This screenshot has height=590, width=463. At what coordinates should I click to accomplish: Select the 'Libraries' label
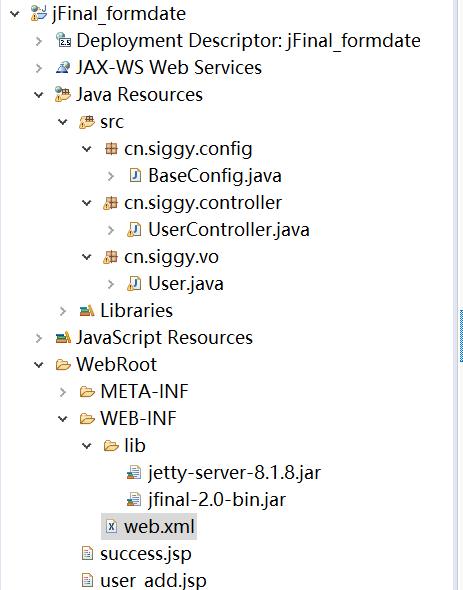[x=137, y=311]
